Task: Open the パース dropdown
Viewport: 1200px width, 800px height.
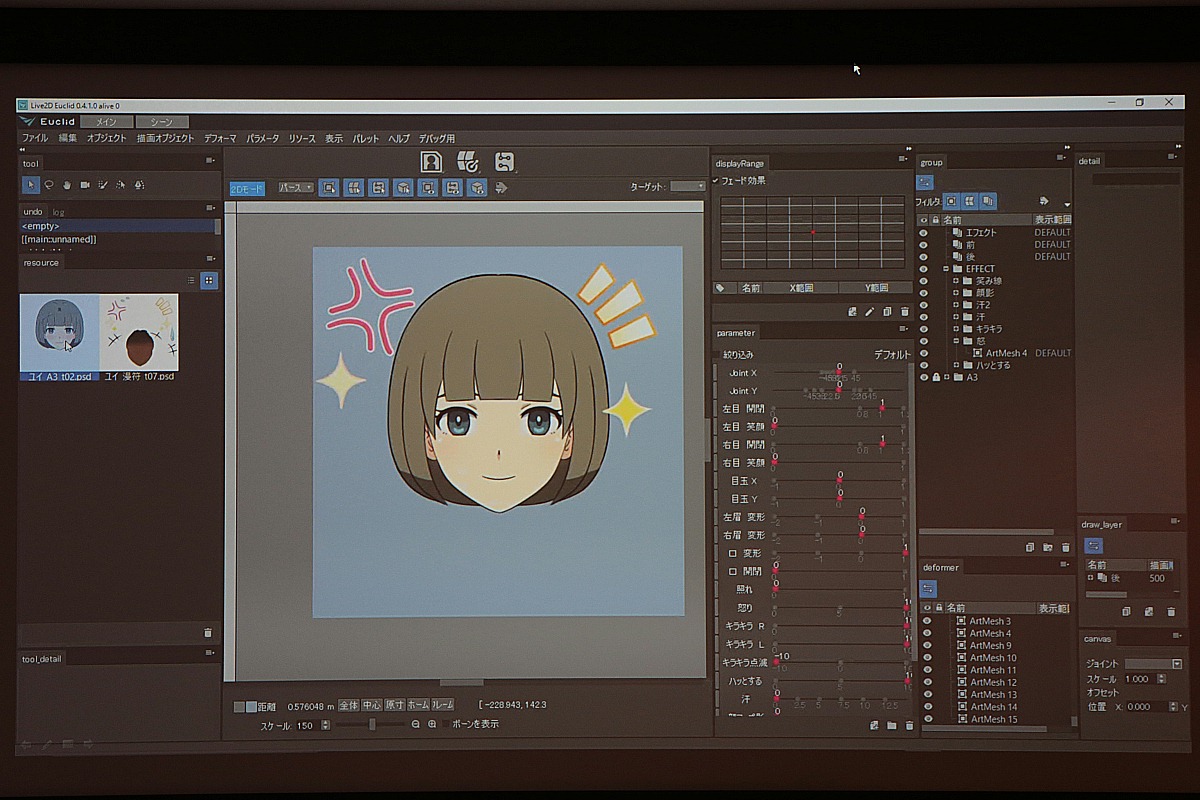Action: [x=296, y=188]
